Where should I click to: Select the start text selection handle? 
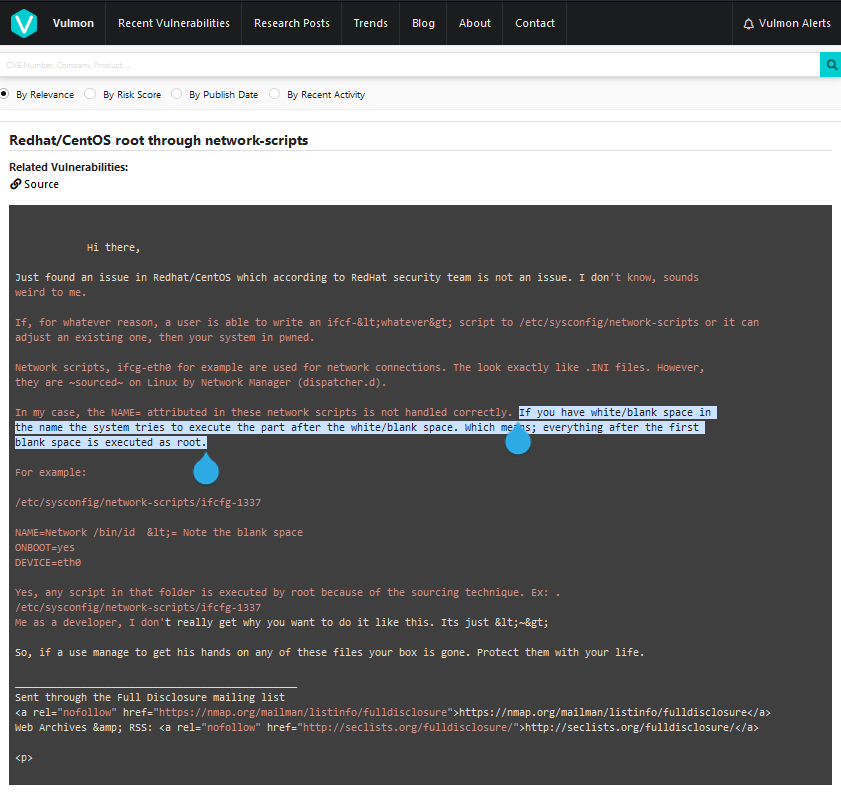tap(518, 440)
